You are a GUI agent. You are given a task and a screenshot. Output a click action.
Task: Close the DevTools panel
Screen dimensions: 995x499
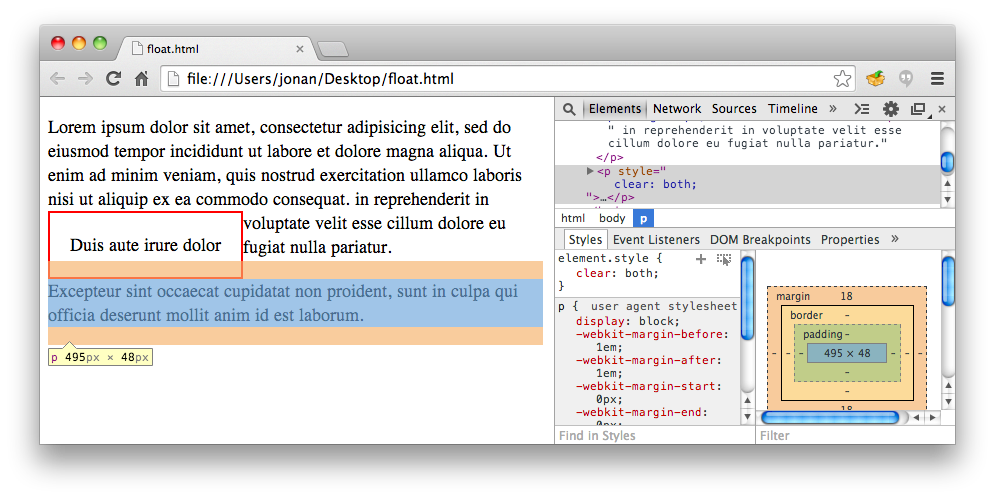(x=942, y=109)
